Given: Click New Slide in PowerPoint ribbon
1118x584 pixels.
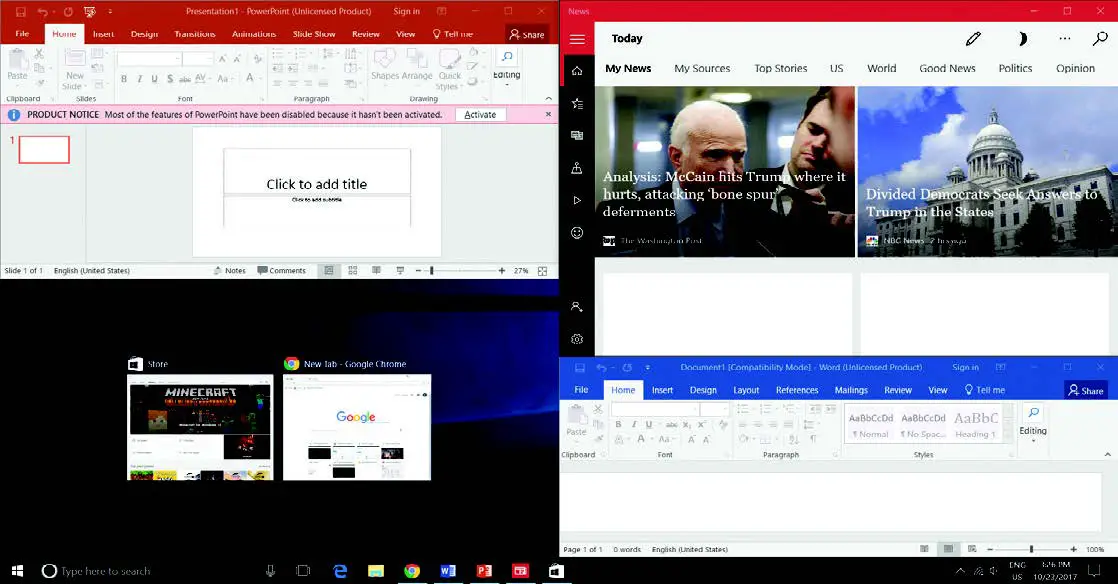Looking at the screenshot, I should (74, 70).
